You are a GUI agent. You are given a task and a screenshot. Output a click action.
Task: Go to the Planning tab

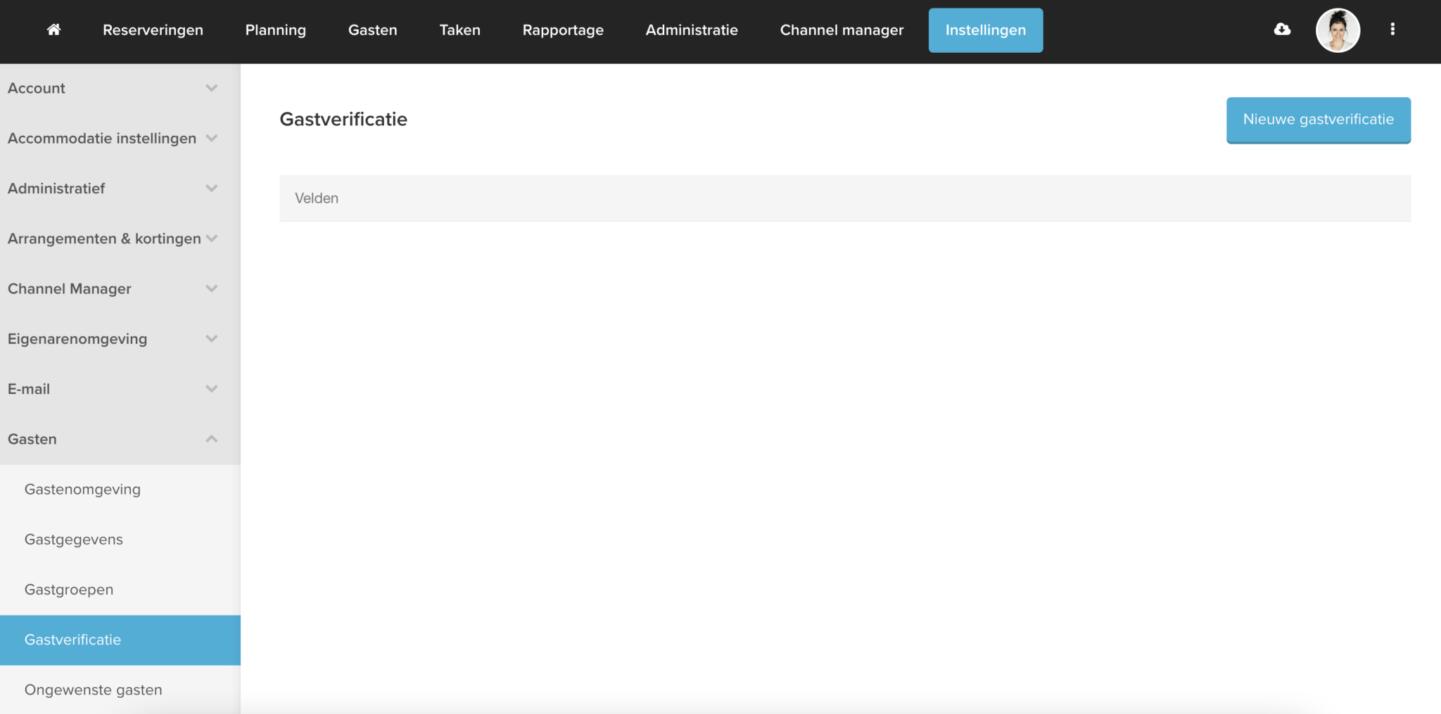(275, 30)
